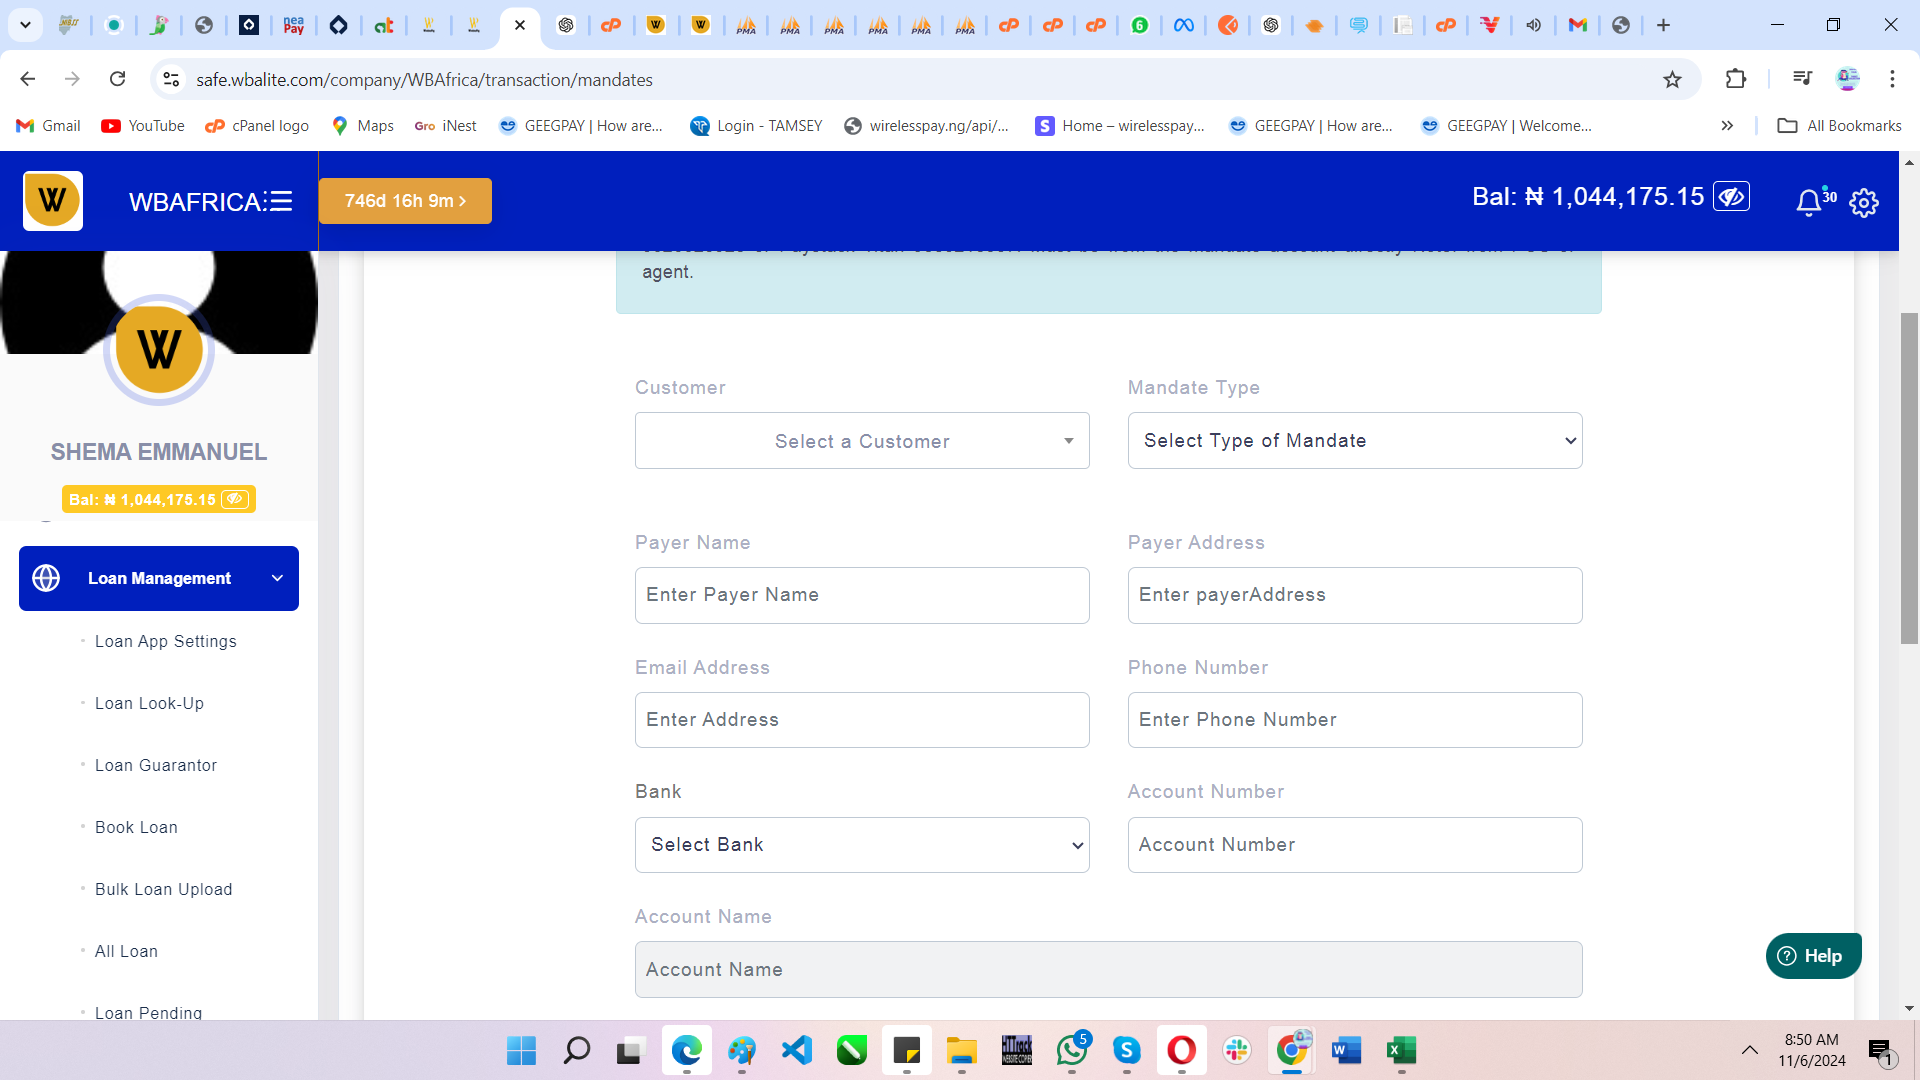Toggle sidebar balance visibility eye icon
Viewport: 1920px width, 1080px height.
[x=235, y=499]
